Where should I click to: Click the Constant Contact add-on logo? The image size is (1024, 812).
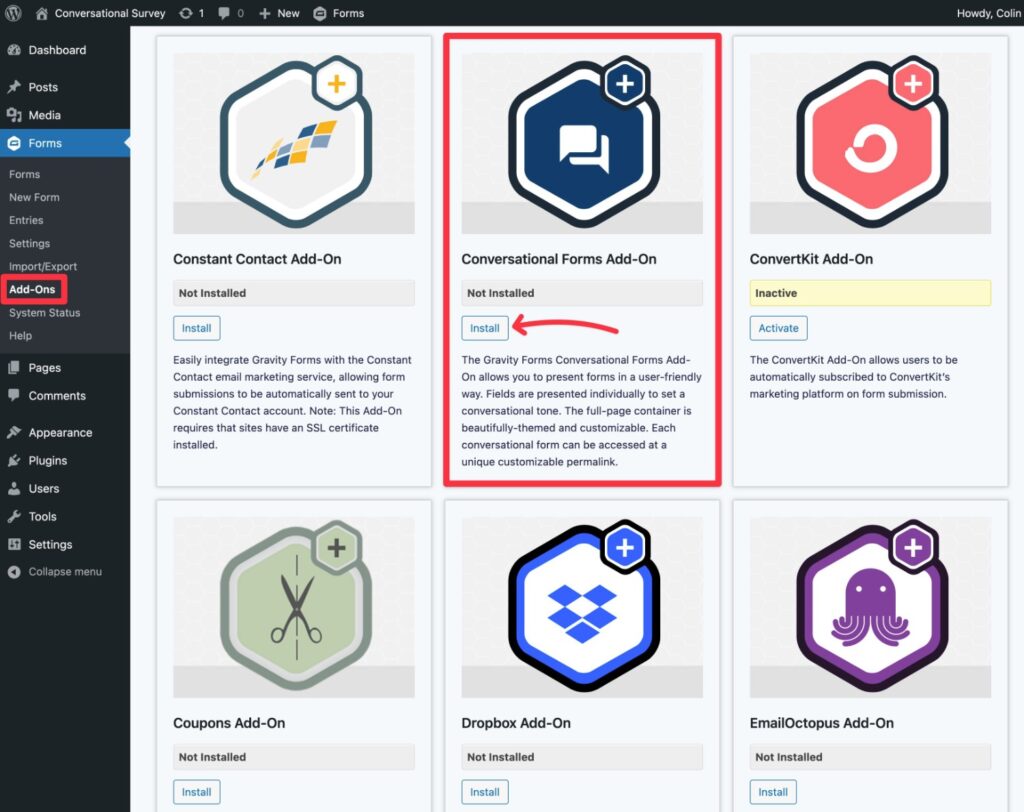[x=295, y=147]
